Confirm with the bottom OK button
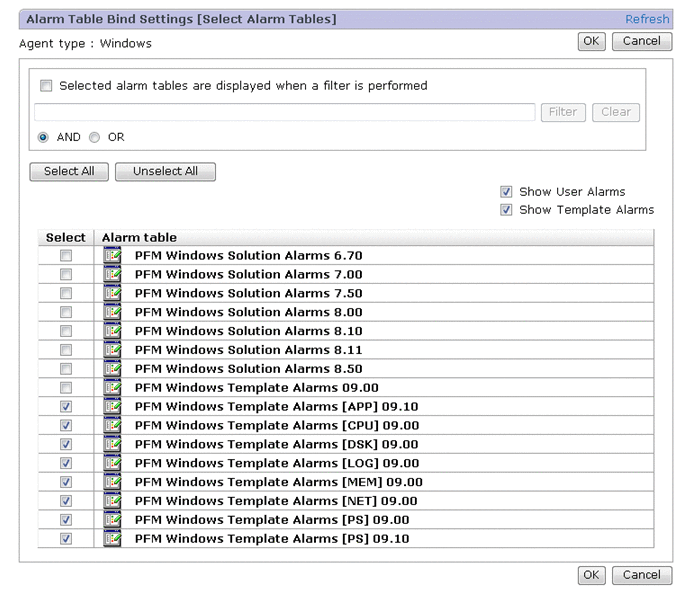The height and width of the screenshot is (597, 685). (592, 575)
